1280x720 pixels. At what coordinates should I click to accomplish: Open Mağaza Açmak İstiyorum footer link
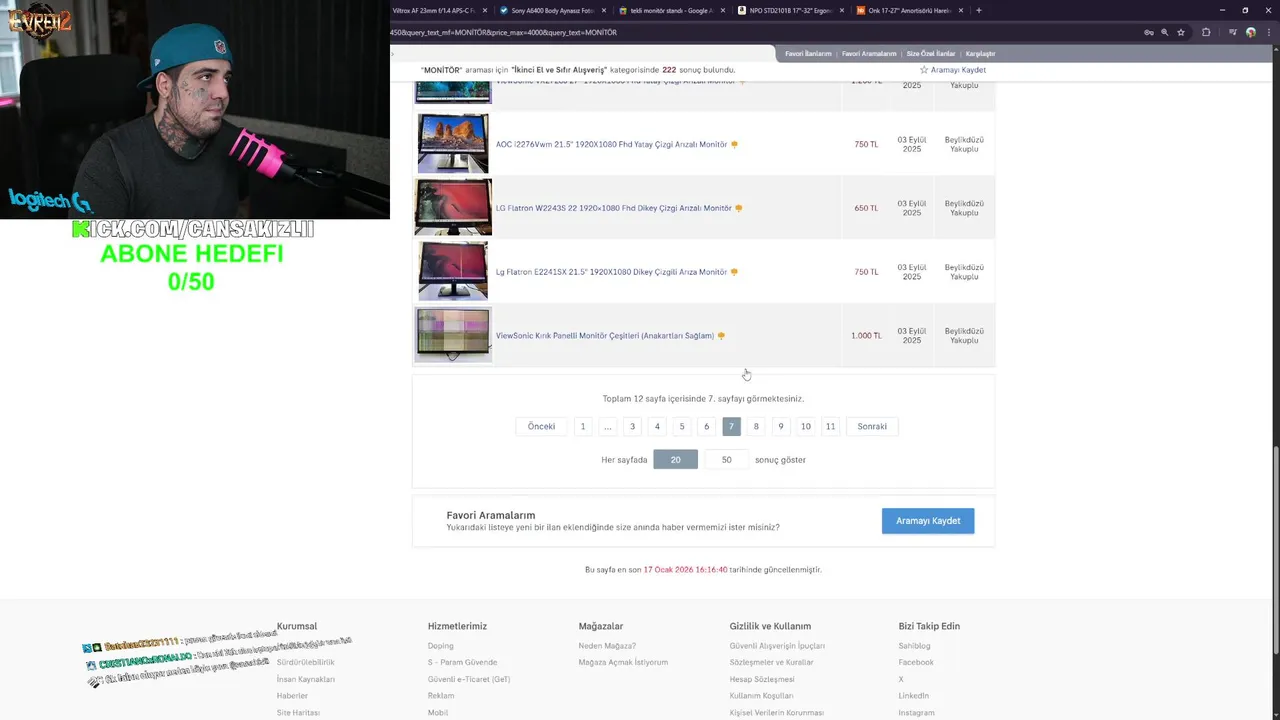(623, 662)
